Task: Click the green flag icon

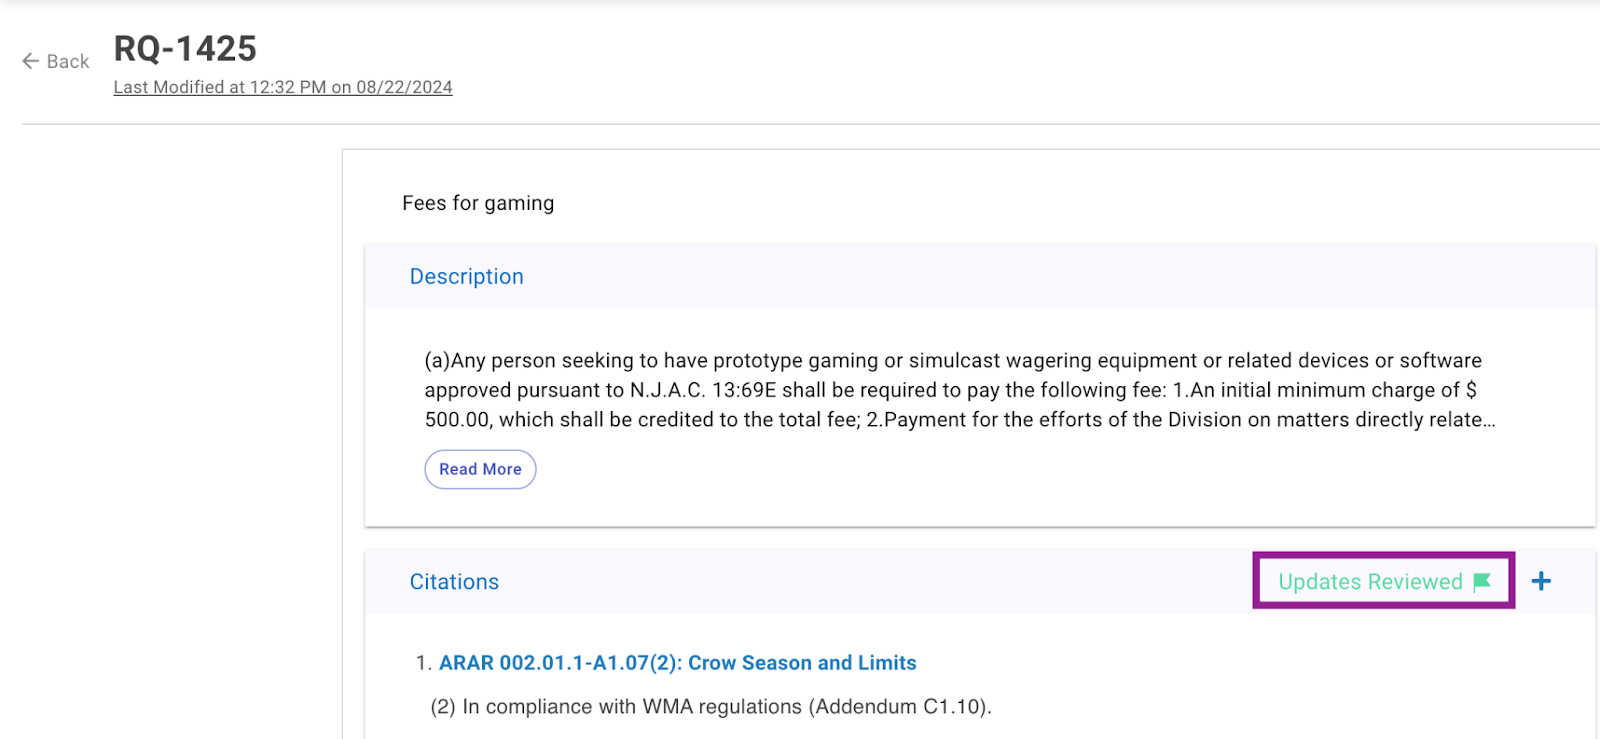Action: pos(1482,582)
